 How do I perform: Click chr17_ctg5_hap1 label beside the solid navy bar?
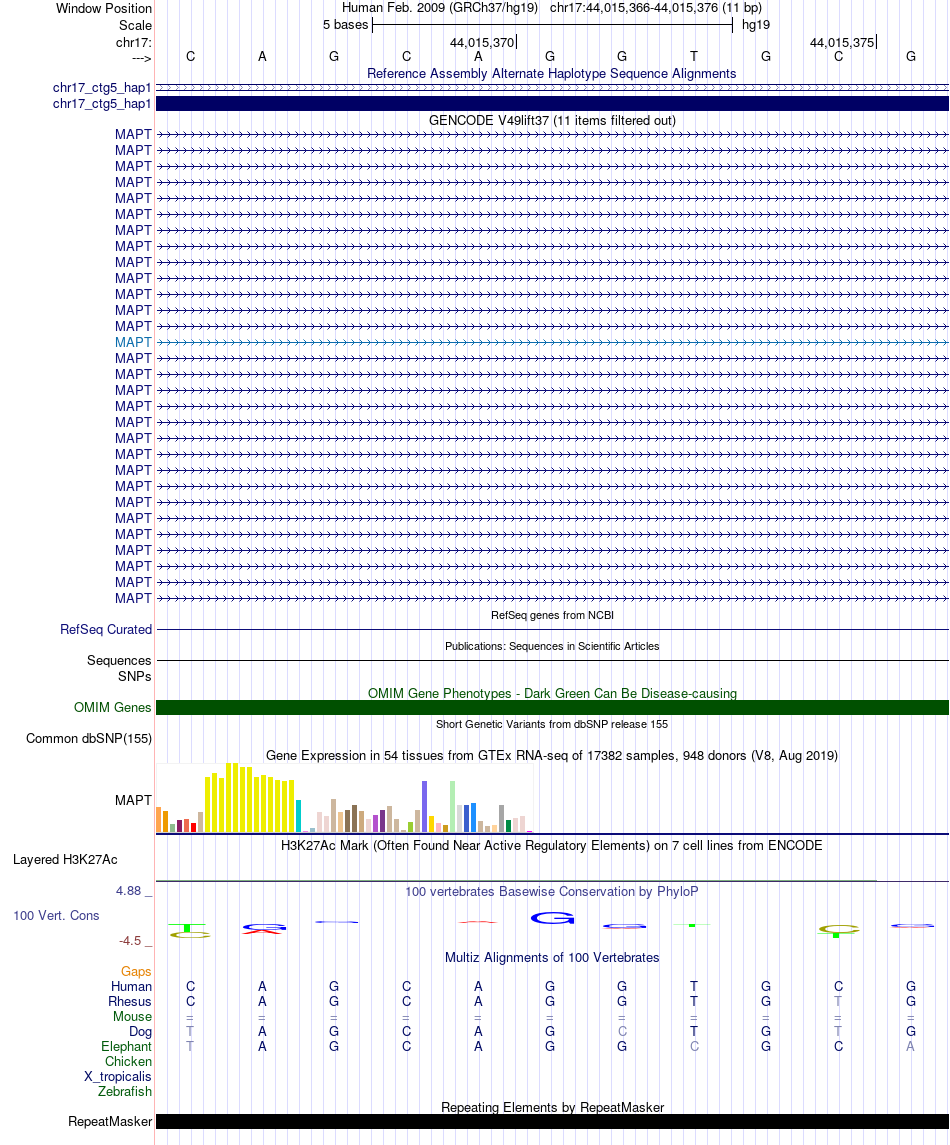click(x=101, y=104)
